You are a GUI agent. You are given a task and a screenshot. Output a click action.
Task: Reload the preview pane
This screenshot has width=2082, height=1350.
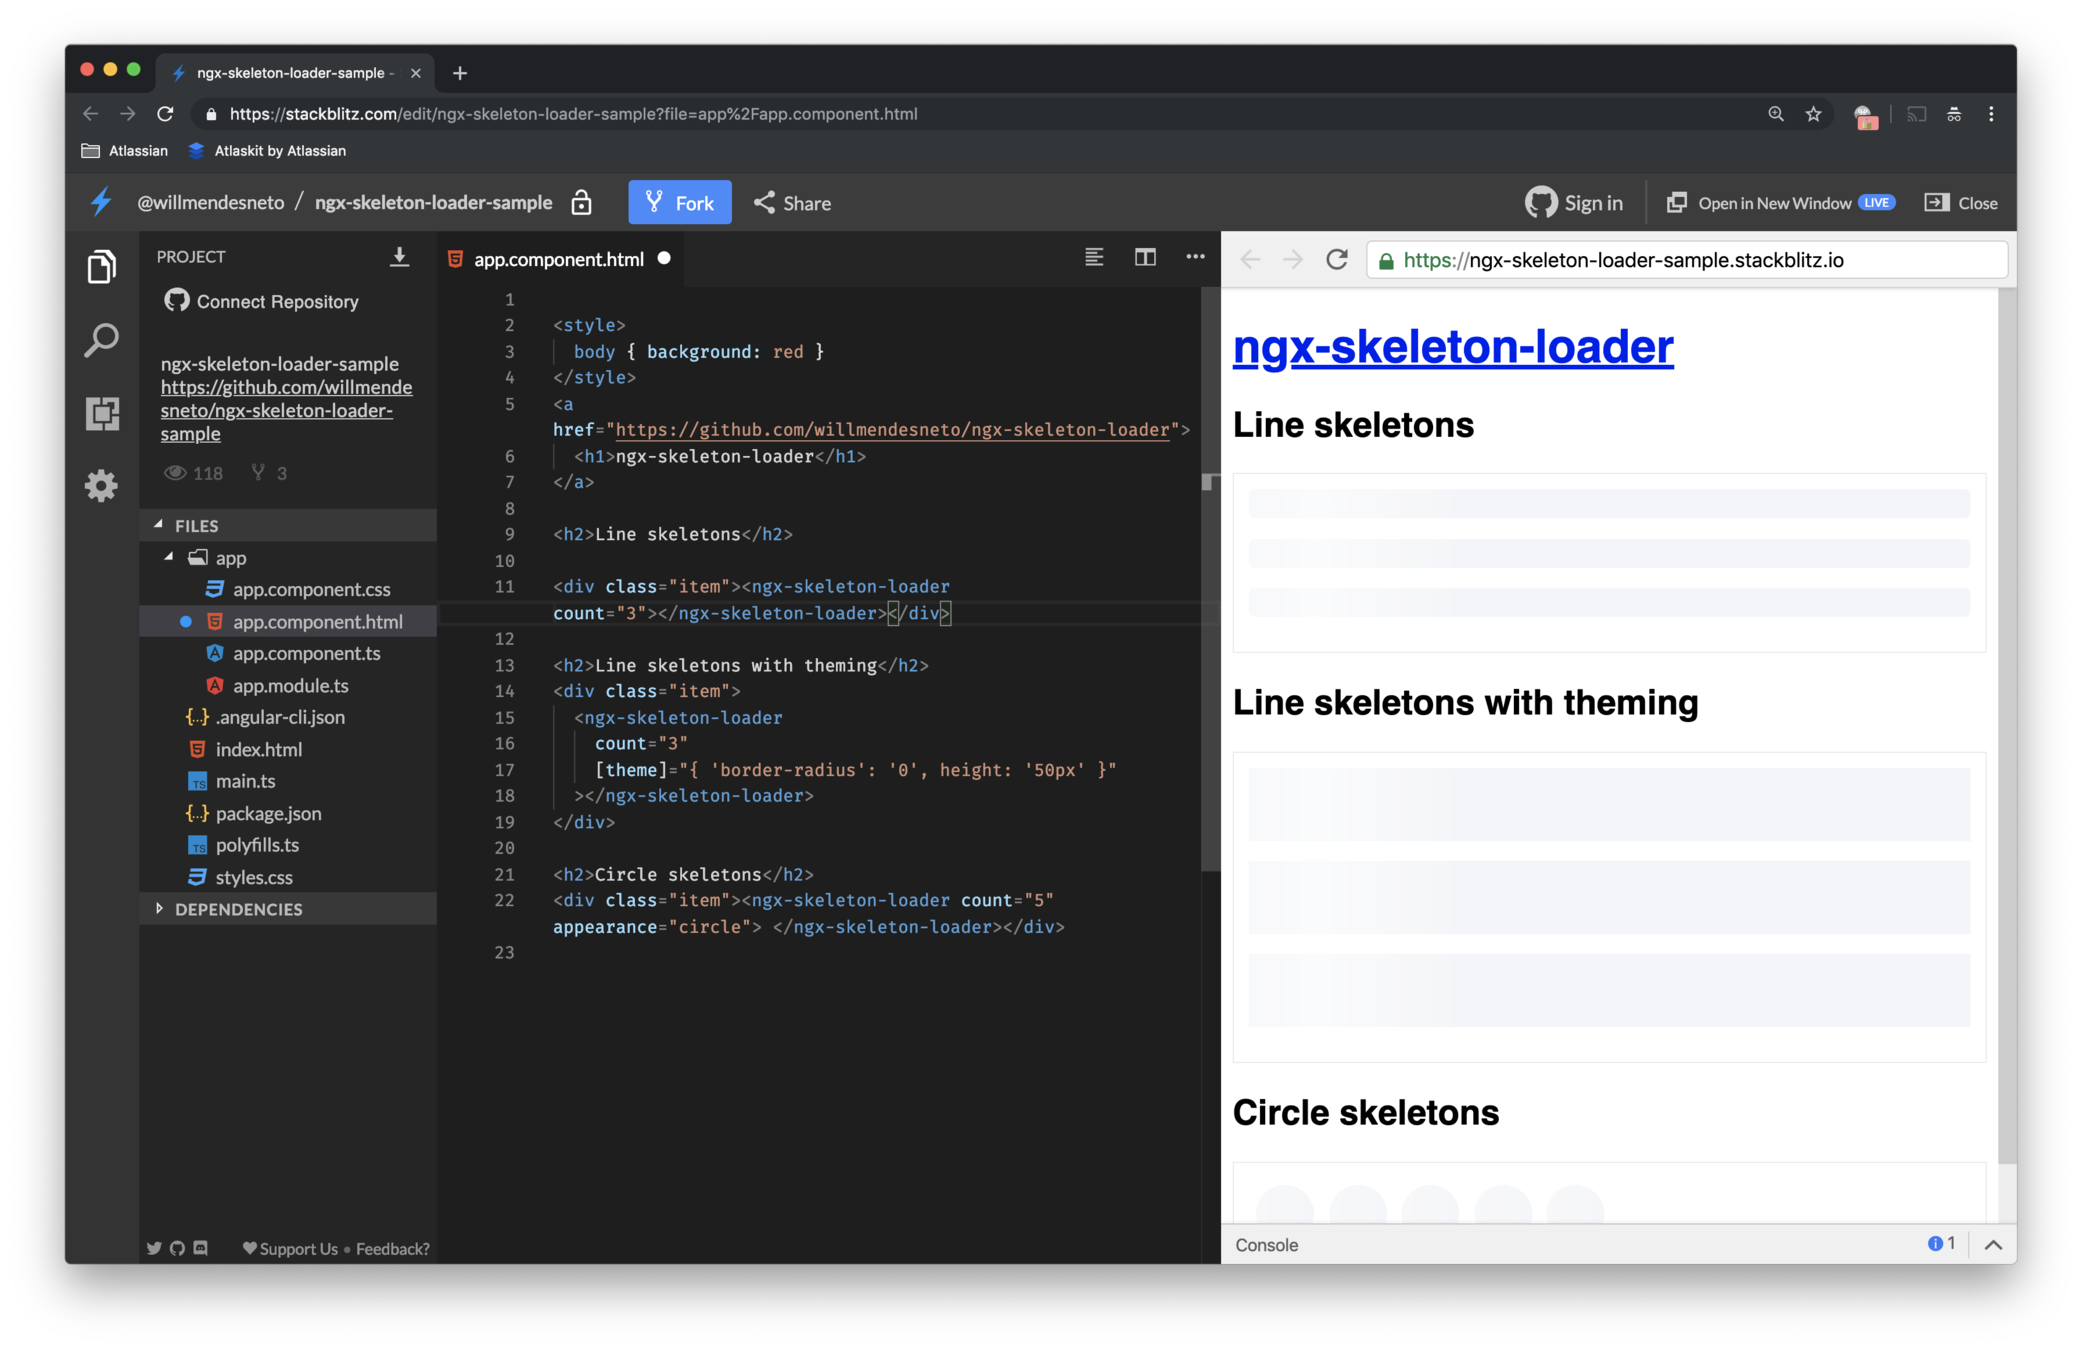(1337, 260)
